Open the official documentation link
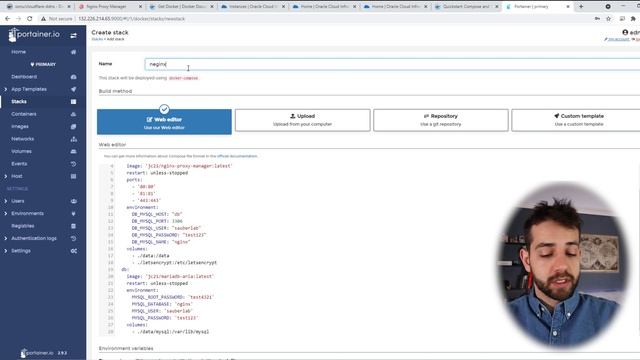Image resolution: width=640 pixels, height=360 pixels. 237,156
